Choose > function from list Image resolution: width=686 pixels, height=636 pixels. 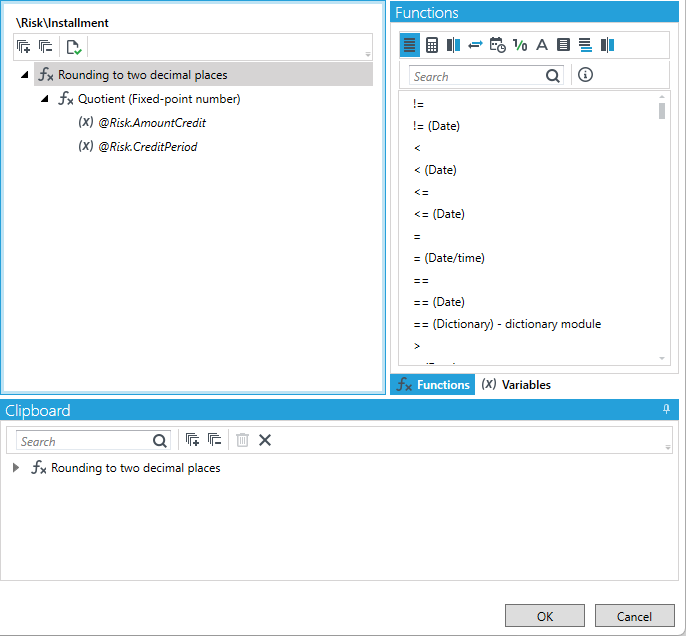(x=417, y=346)
